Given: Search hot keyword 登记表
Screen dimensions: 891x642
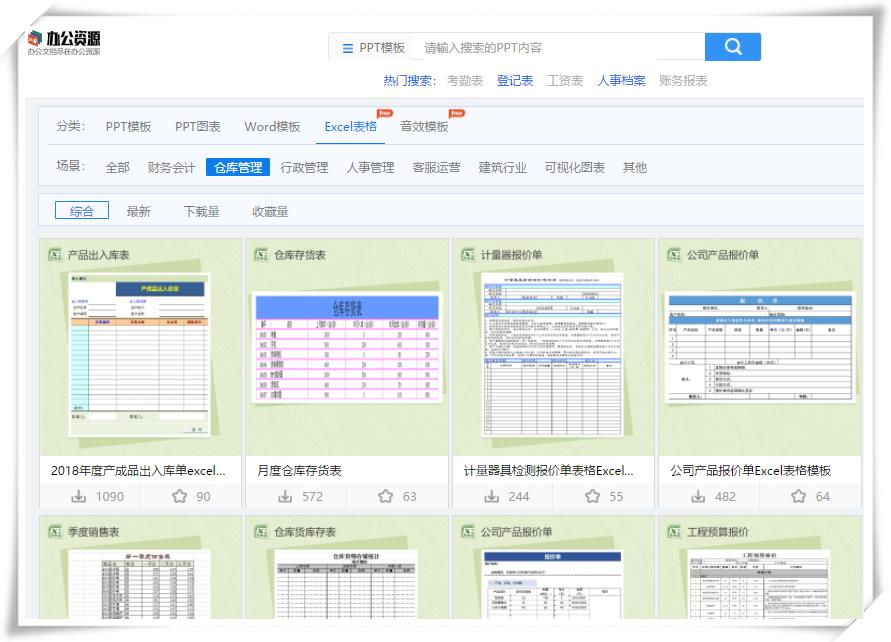Looking at the screenshot, I should tap(515, 81).
